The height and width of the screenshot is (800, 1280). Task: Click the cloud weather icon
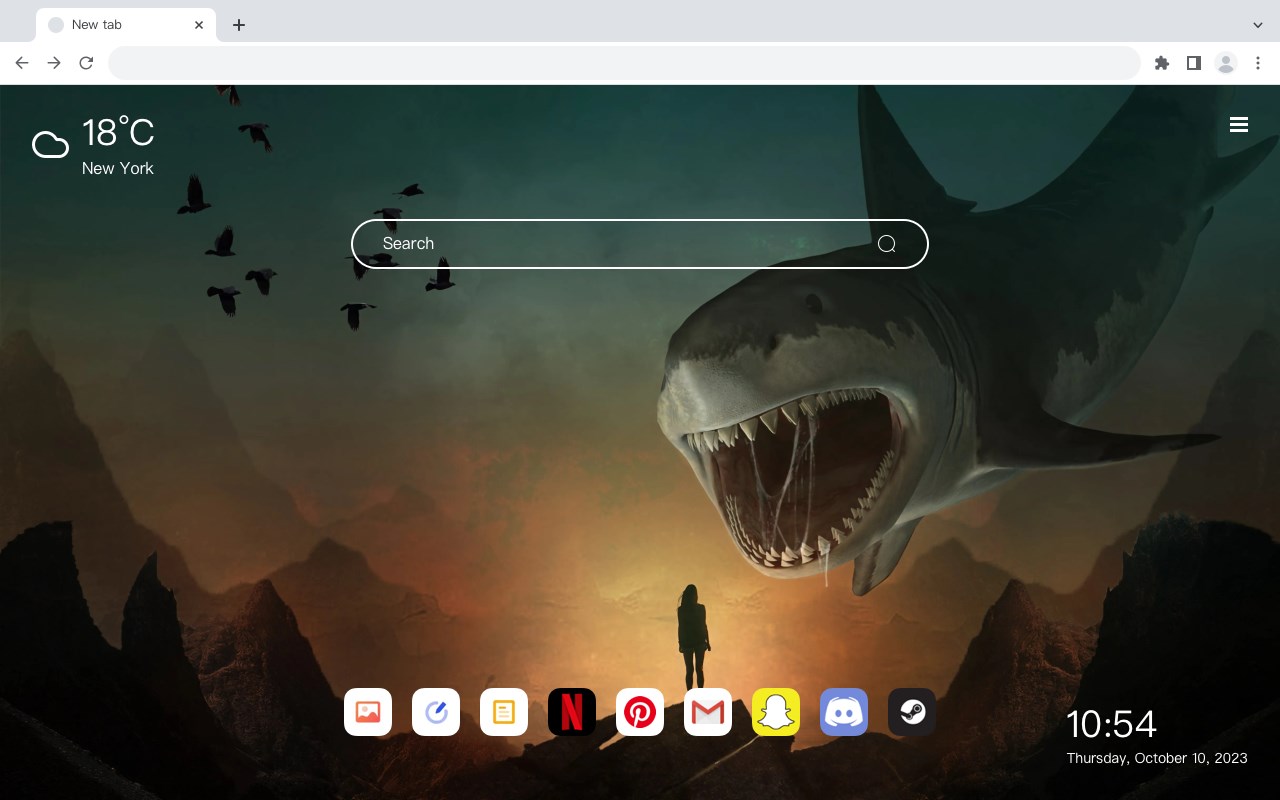[x=50, y=146]
